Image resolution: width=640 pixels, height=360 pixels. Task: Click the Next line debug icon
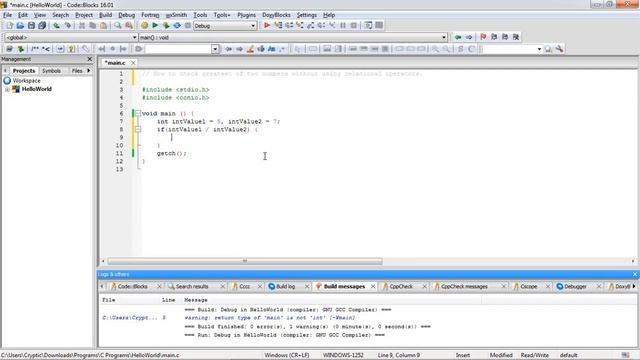point(289,25)
